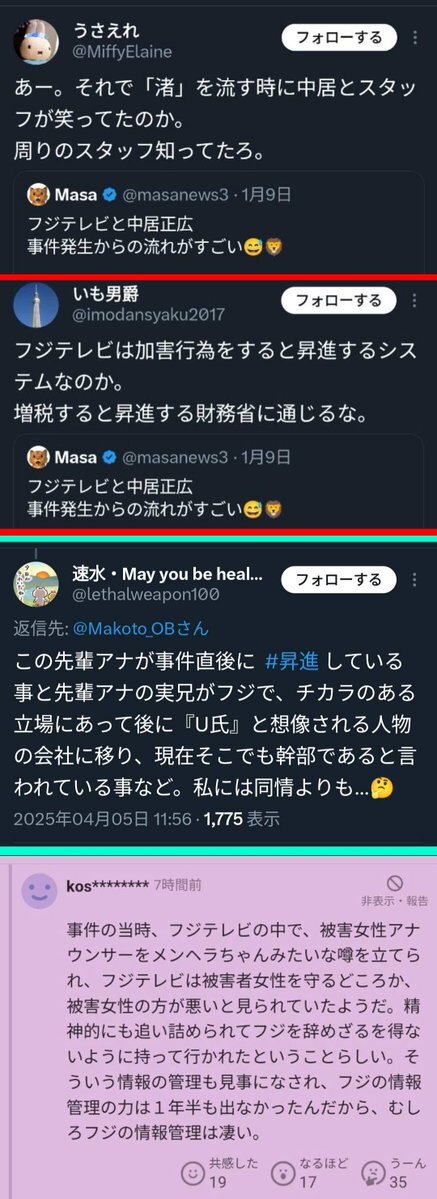Open the first quoted Masa post
The image size is (437, 1199).
pyautogui.click(x=218, y=221)
